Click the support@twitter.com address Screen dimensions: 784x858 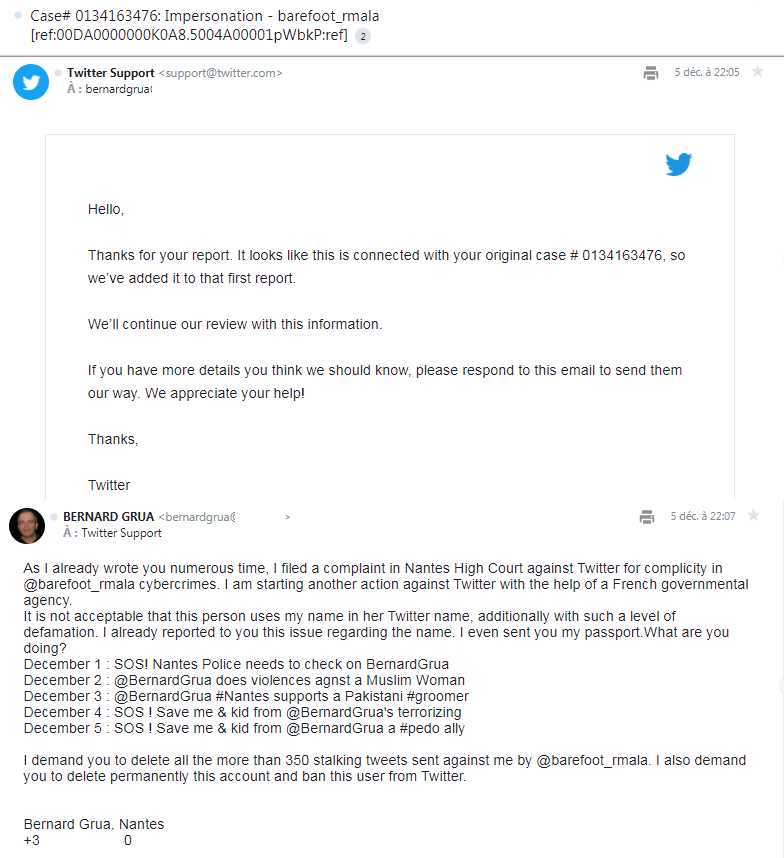tap(223, 73)
